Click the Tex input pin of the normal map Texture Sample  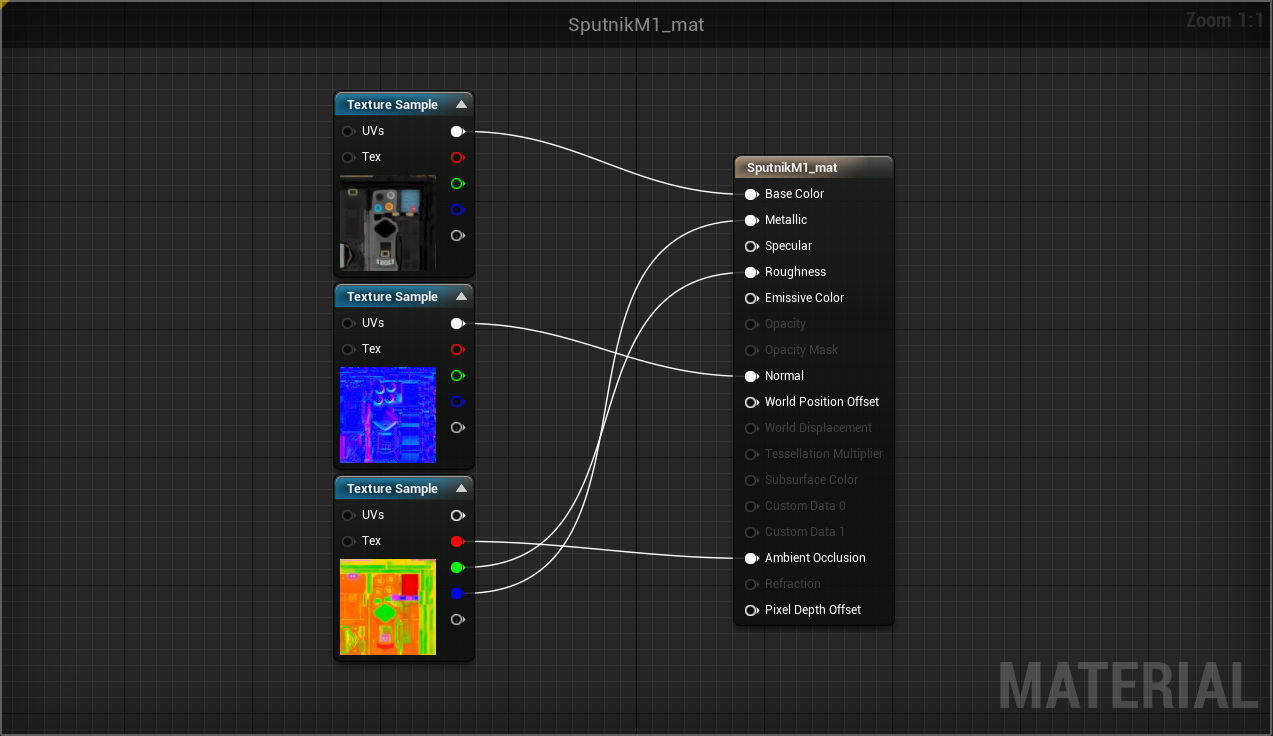pyautogui.click(x=348, y=349)
